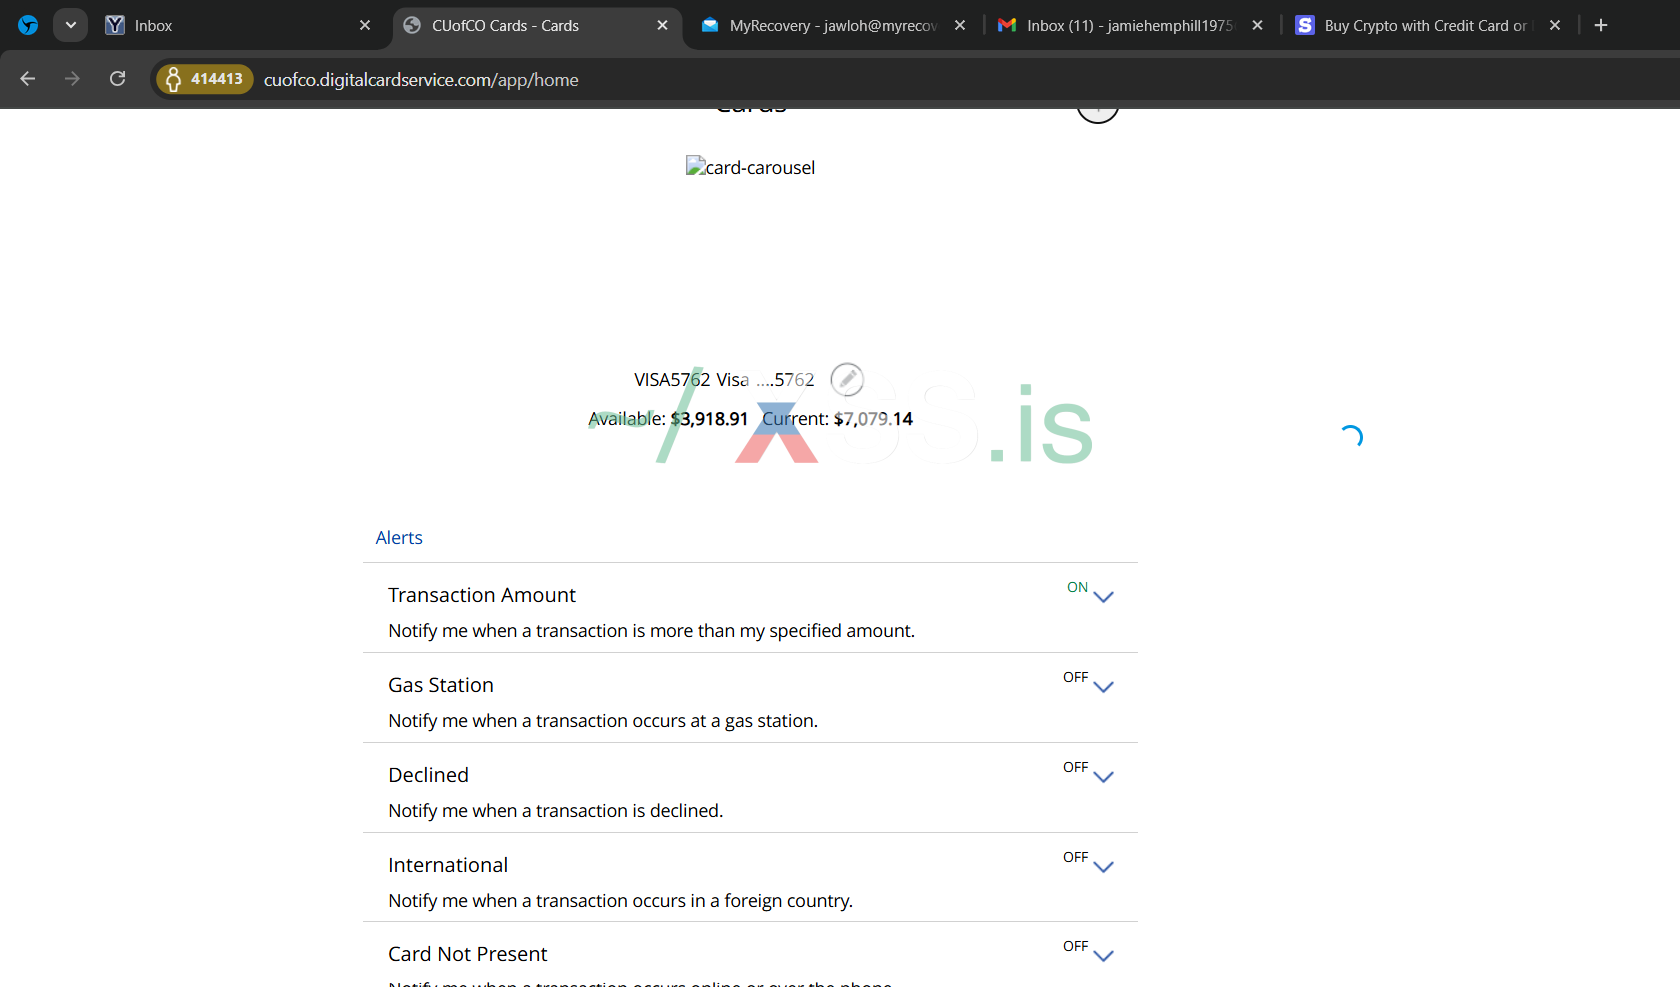Select the Declined alert title

tap(428, 775)
